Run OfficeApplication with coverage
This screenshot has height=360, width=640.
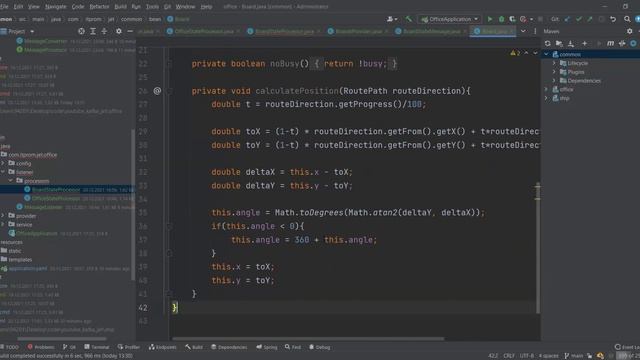coord(512,19)
